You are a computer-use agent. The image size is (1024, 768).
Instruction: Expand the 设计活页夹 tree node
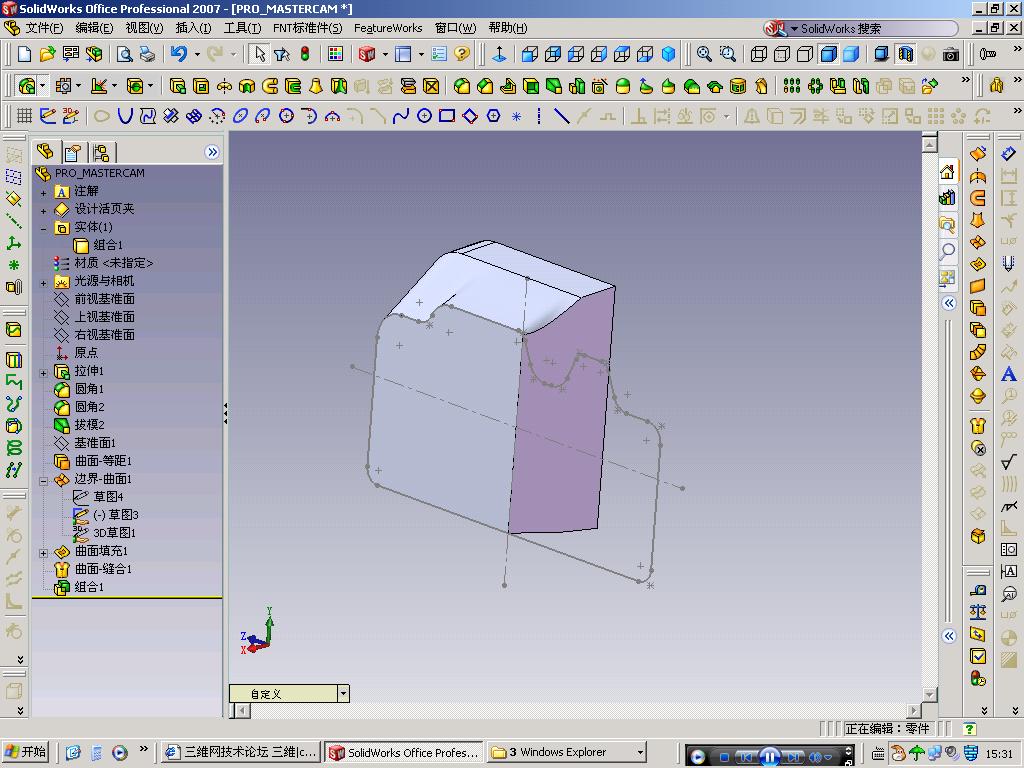(43, 211)
